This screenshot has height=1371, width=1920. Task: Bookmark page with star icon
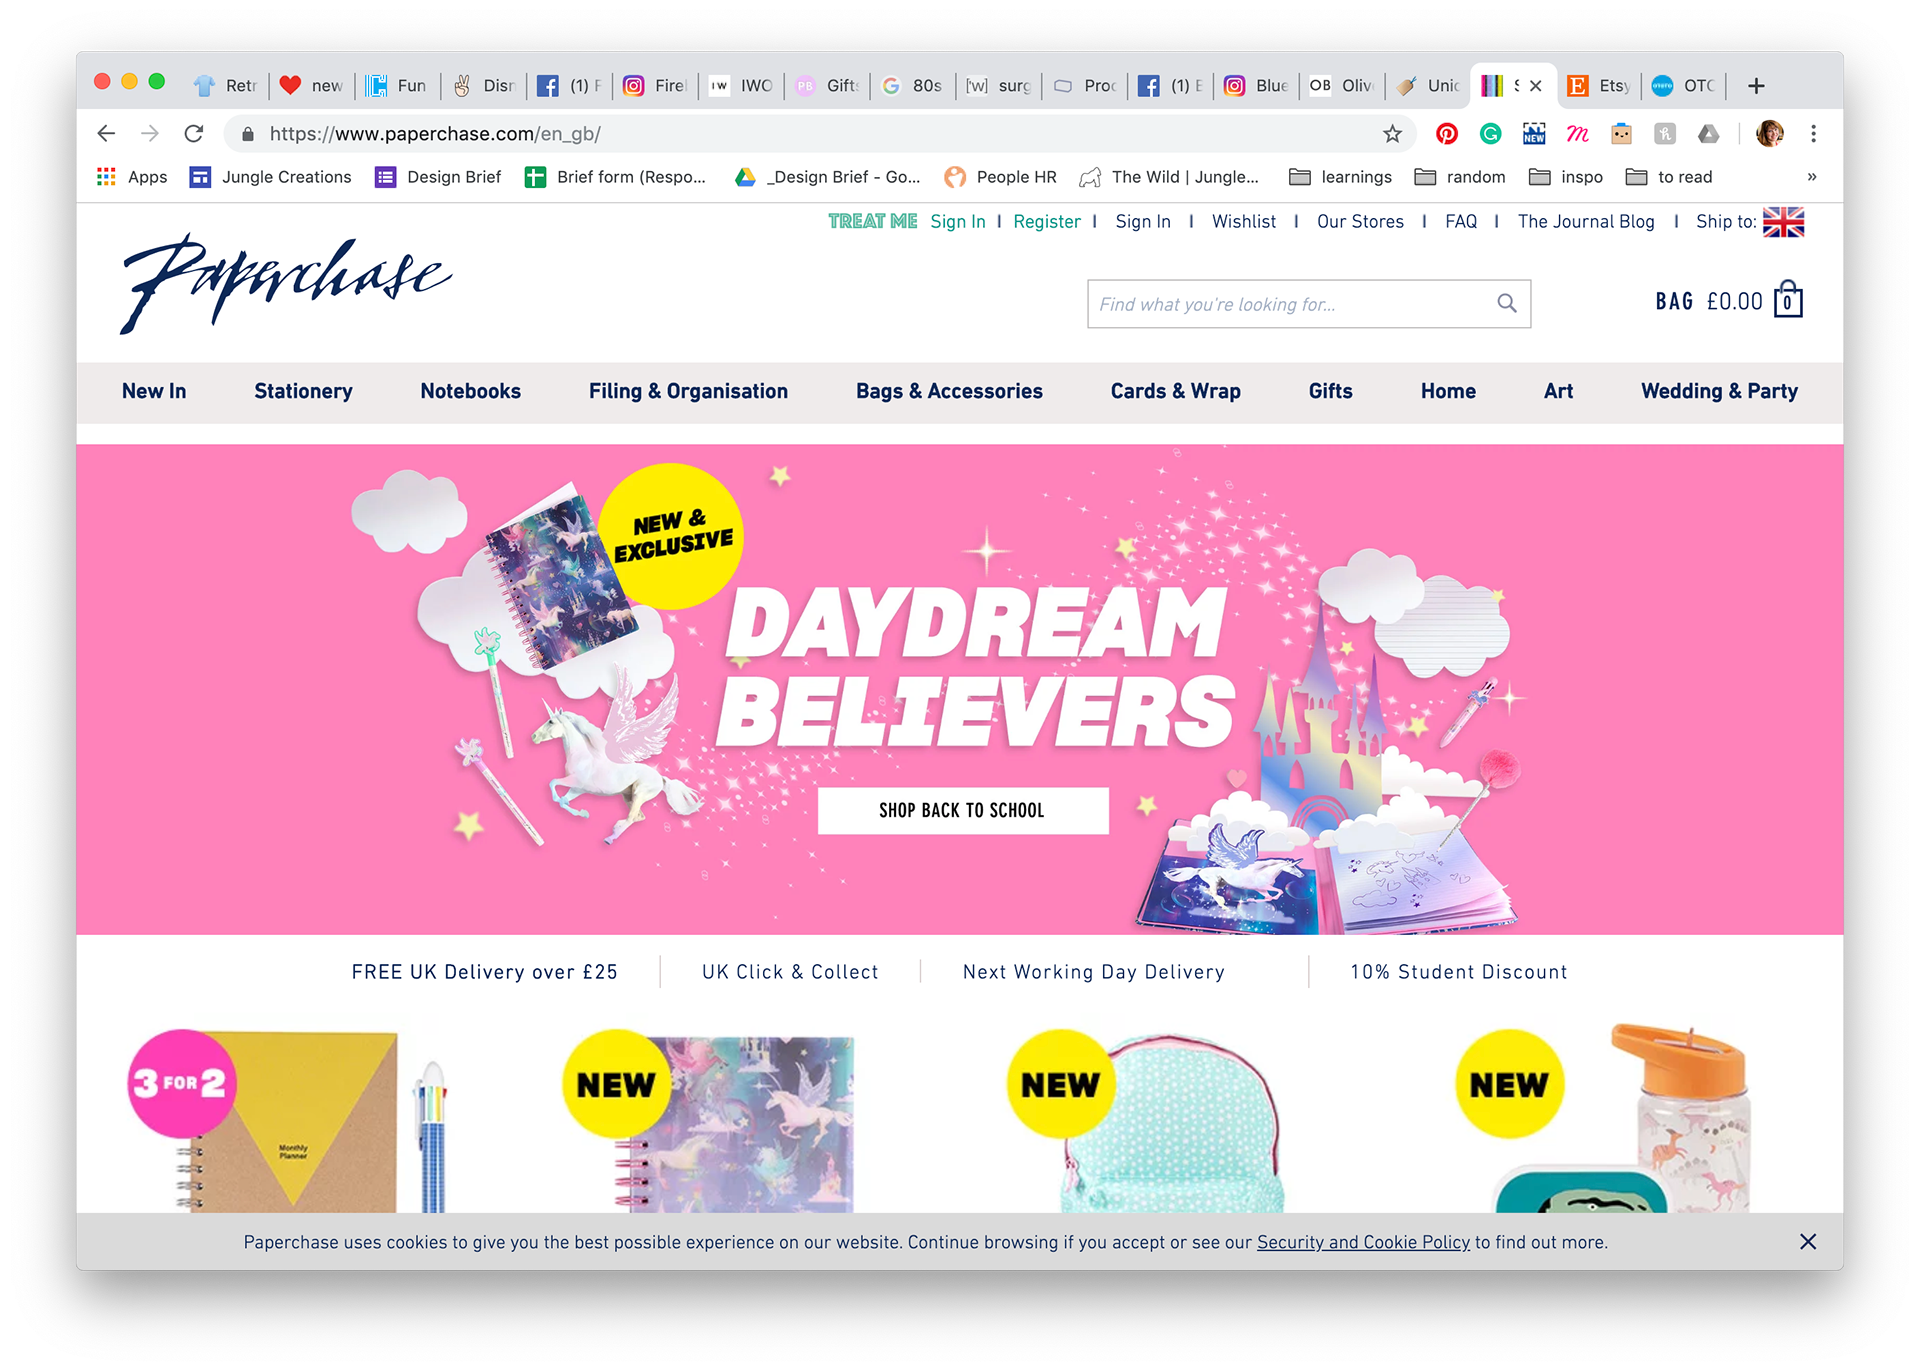click(x=1392, y=134)
